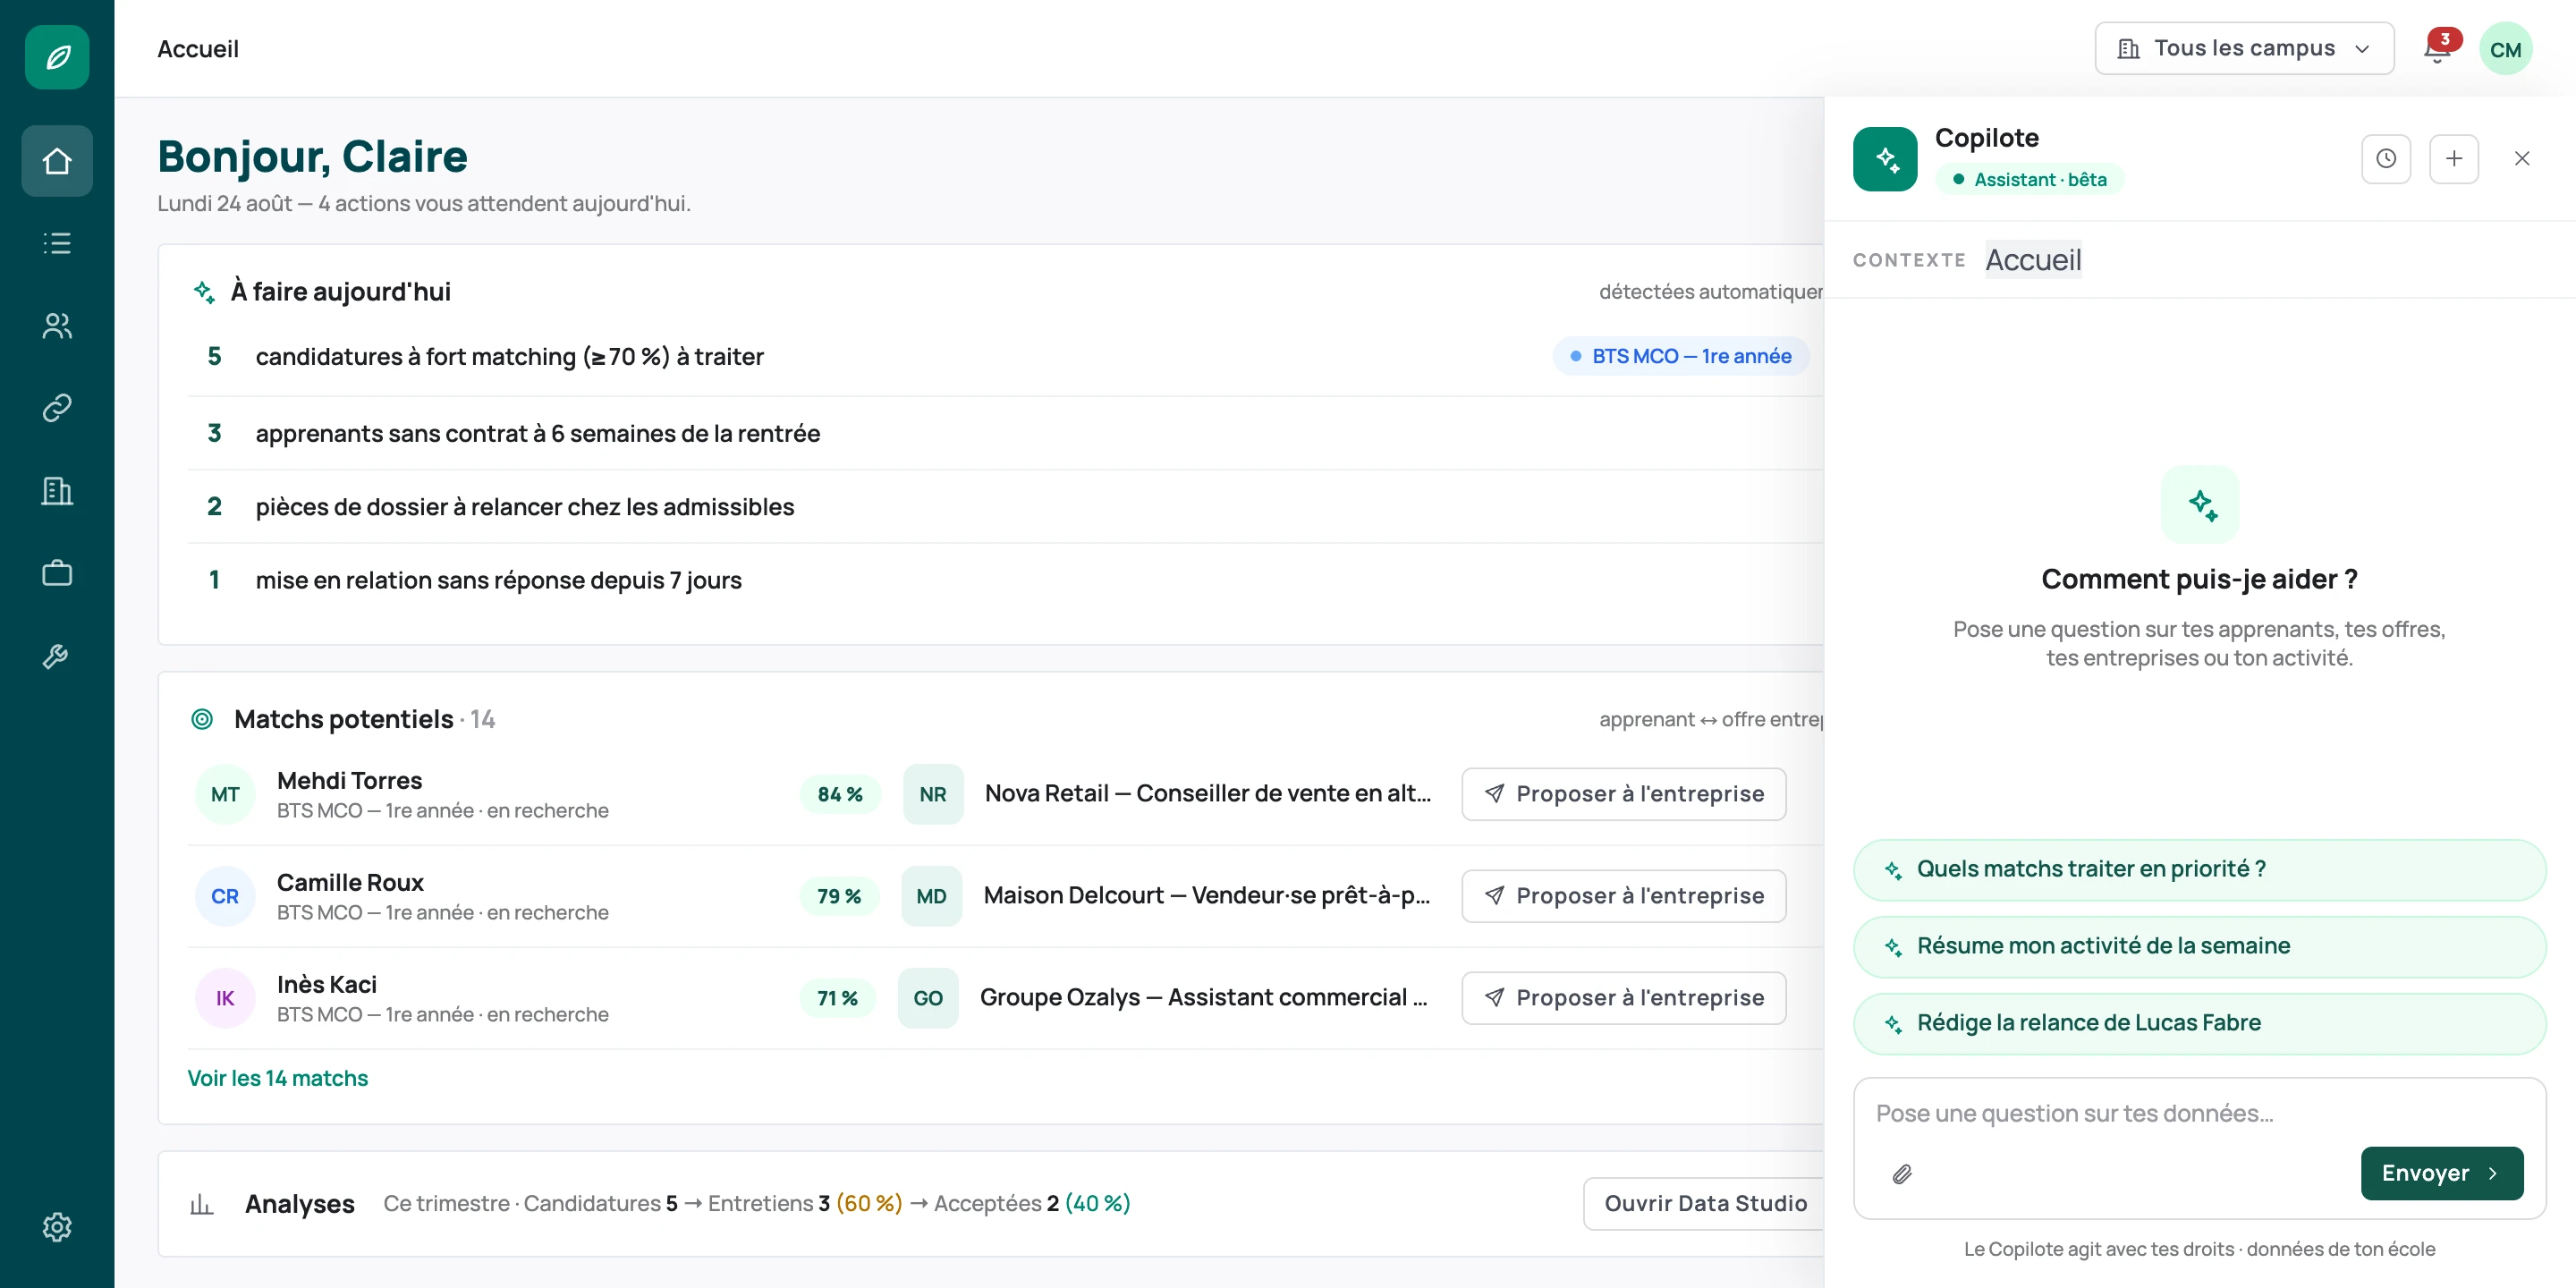Start a new Copilote conversation with plus
Screen dimensions: 2576x1288
pyautogui.click(x=2454, y=159)
